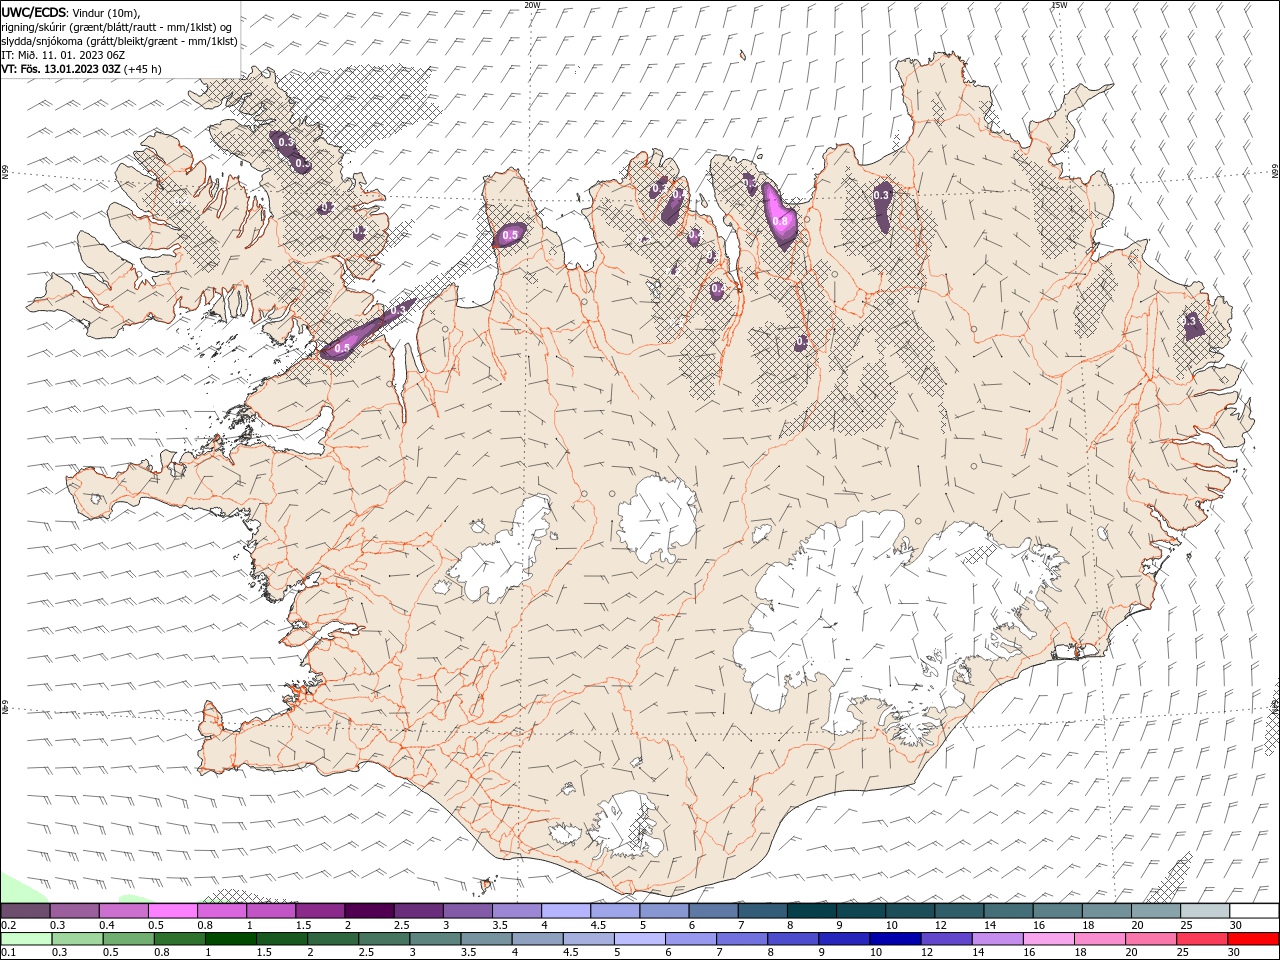Click the "30" label in the rain legend row
The width and height of the screenshot is (1280, 960).
point(1233,953)
